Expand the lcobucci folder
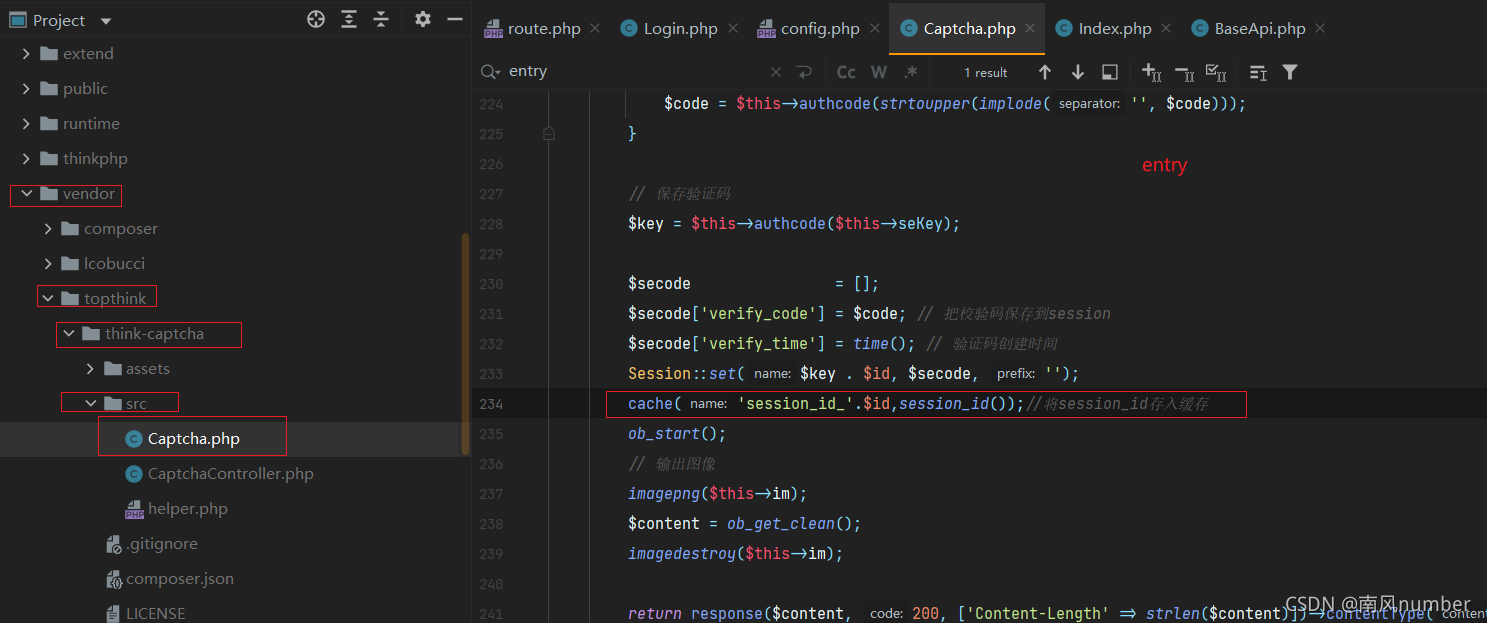The height and width of the screenshot is (623, 1487). [48, 264]
